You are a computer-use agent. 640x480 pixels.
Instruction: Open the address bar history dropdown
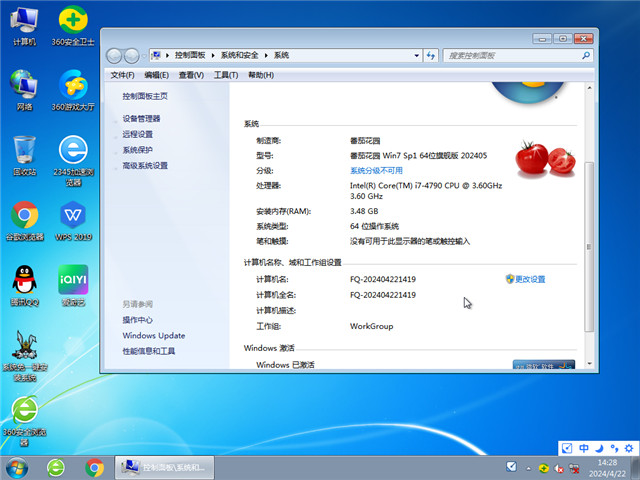tap(416, 56)
